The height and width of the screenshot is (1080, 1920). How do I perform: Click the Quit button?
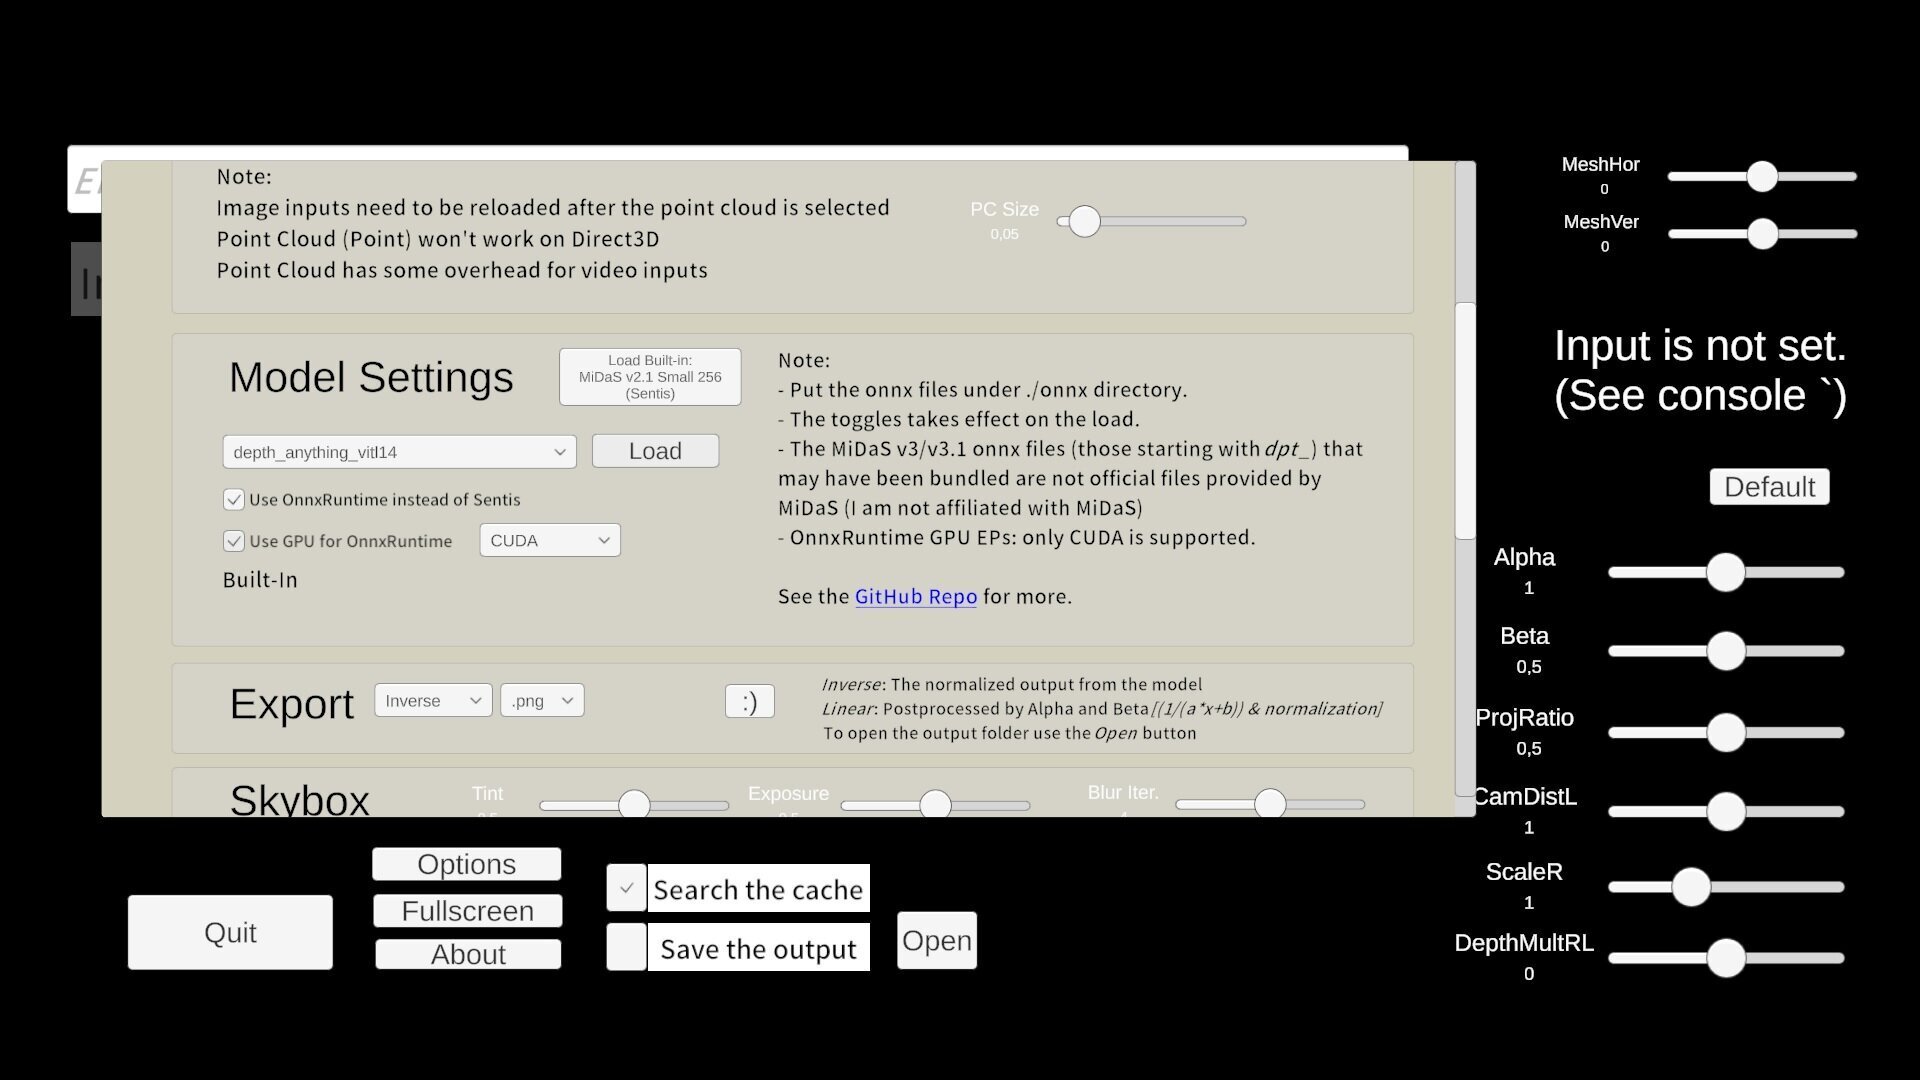coord(230,932)
